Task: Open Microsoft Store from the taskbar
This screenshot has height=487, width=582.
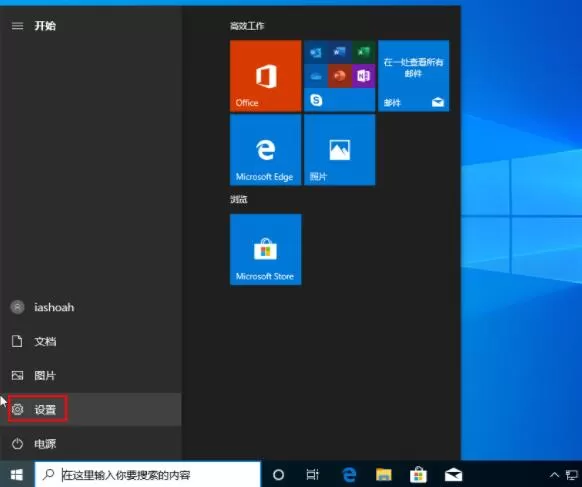Action: [418, 474]
